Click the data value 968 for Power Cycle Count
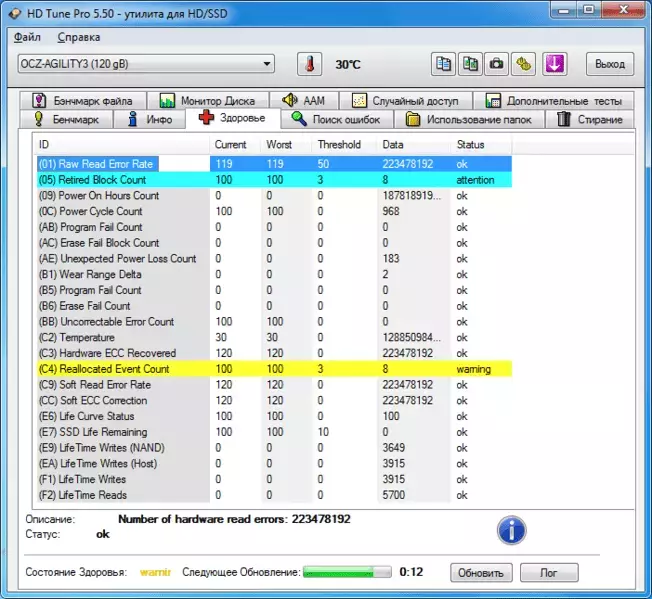This screenshot has width=652, height=599. click(391, 211)
